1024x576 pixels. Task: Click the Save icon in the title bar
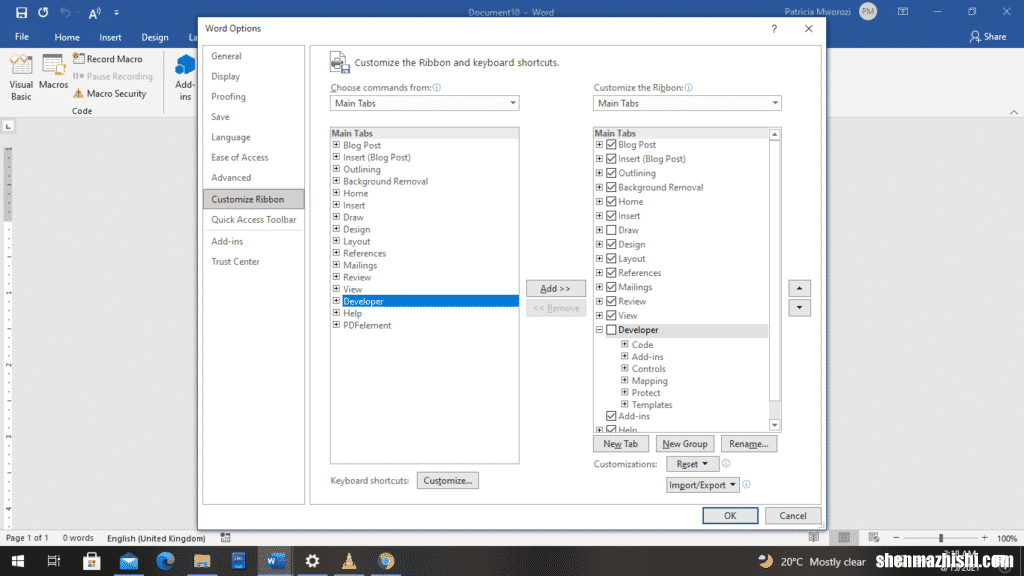click(x=22, y=12)
